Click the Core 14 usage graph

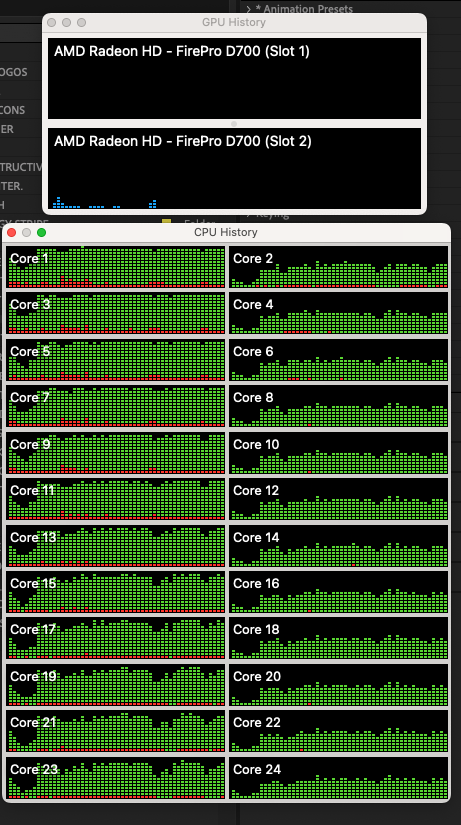click(338, 546)
